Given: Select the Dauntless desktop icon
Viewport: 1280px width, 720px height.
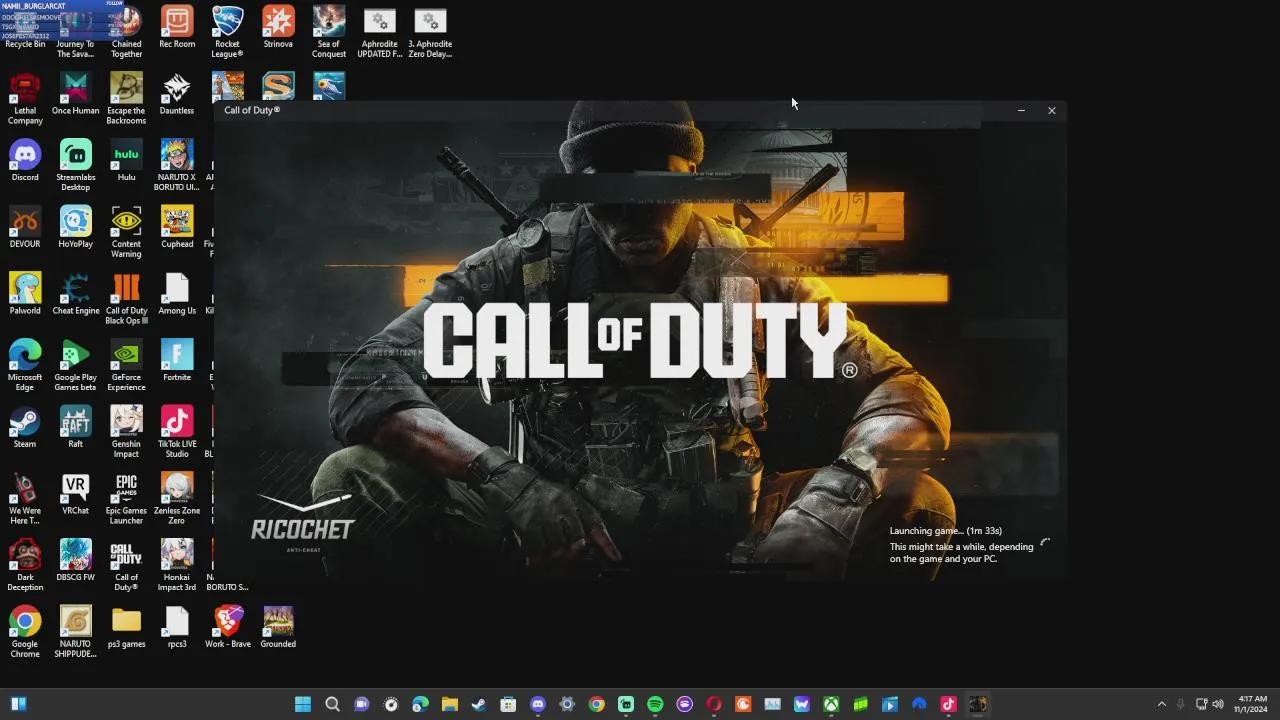Looking at the screenshot, I should pyautogui.click(x=177, y=94).
